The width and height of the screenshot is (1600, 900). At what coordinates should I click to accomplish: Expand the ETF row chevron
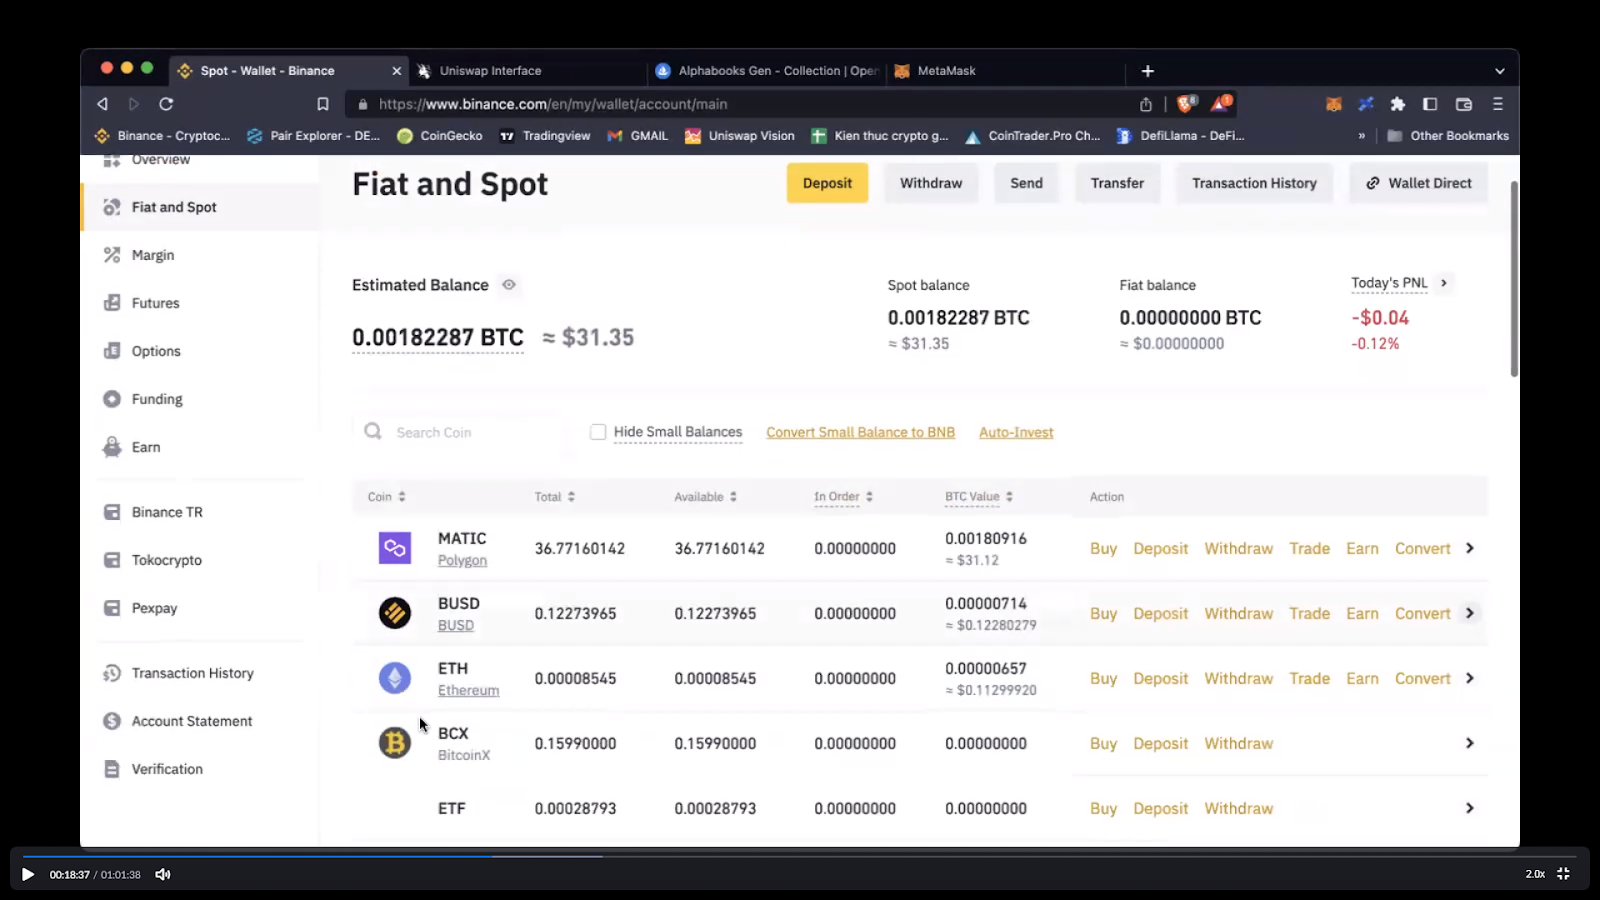coord(1470,808)
